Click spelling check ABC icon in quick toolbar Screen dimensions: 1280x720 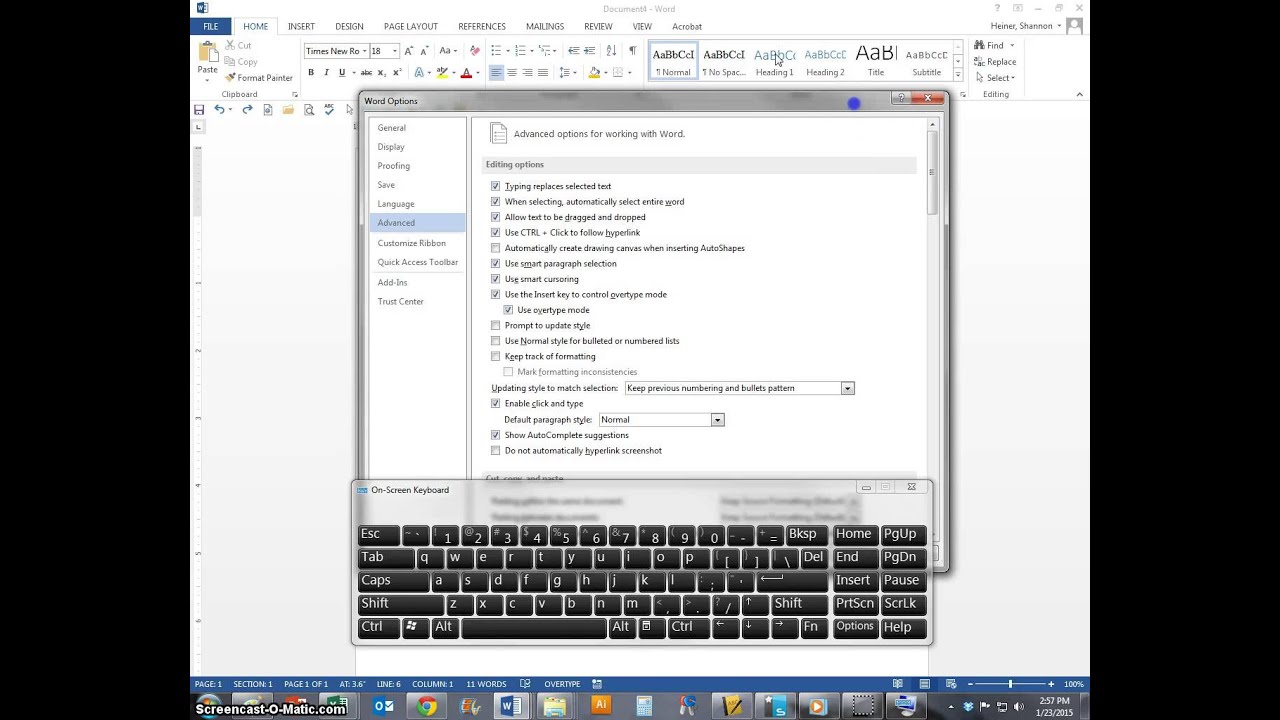point(329,109)
